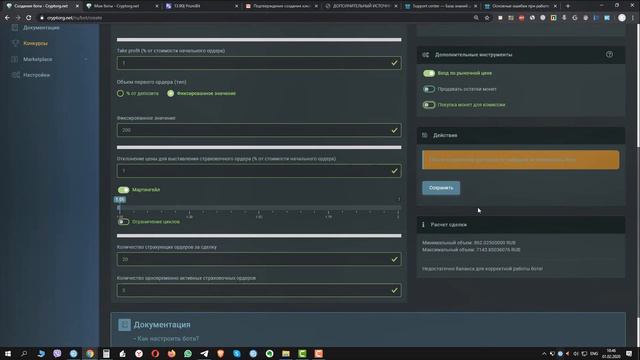Open Telegram from the taskbar
Viewport: 640px width, 360px height.
pyautogui.click(x=204, y=353)
